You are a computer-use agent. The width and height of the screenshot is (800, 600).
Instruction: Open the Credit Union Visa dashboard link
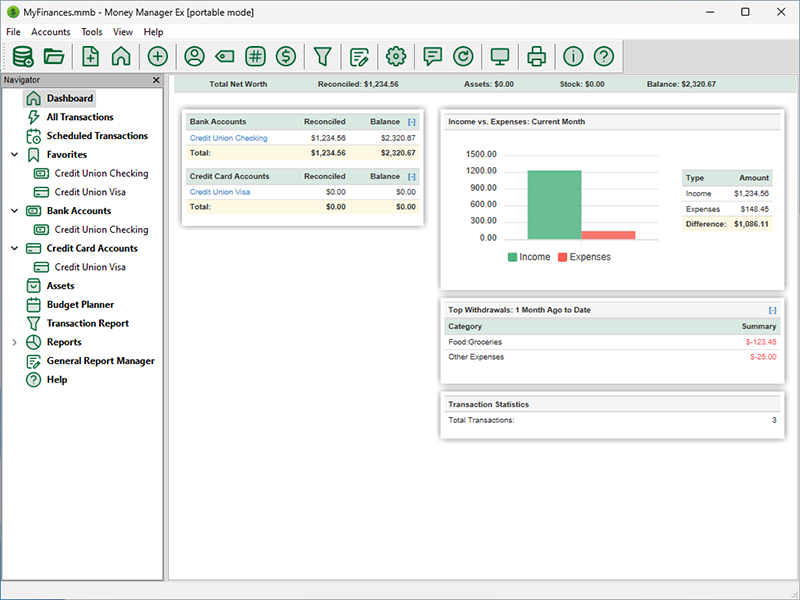(219, 192)
